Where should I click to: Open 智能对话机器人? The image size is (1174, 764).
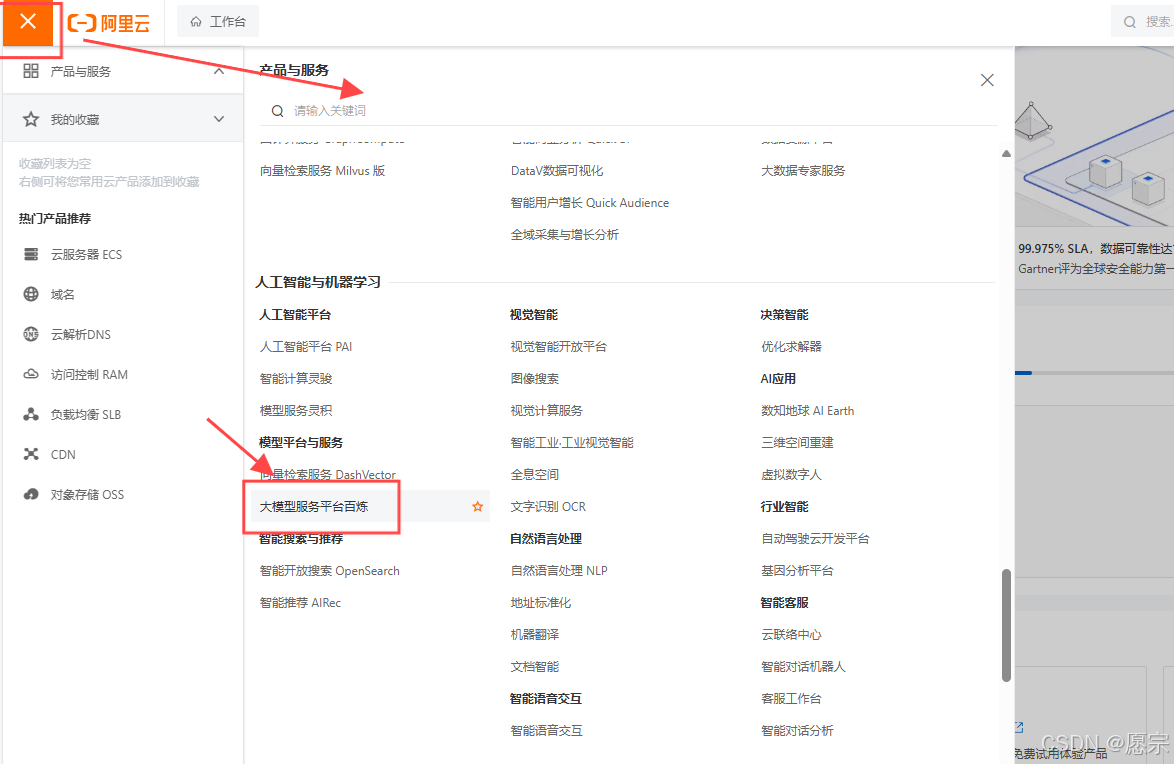pyautogui.click(x=803, y=667)
